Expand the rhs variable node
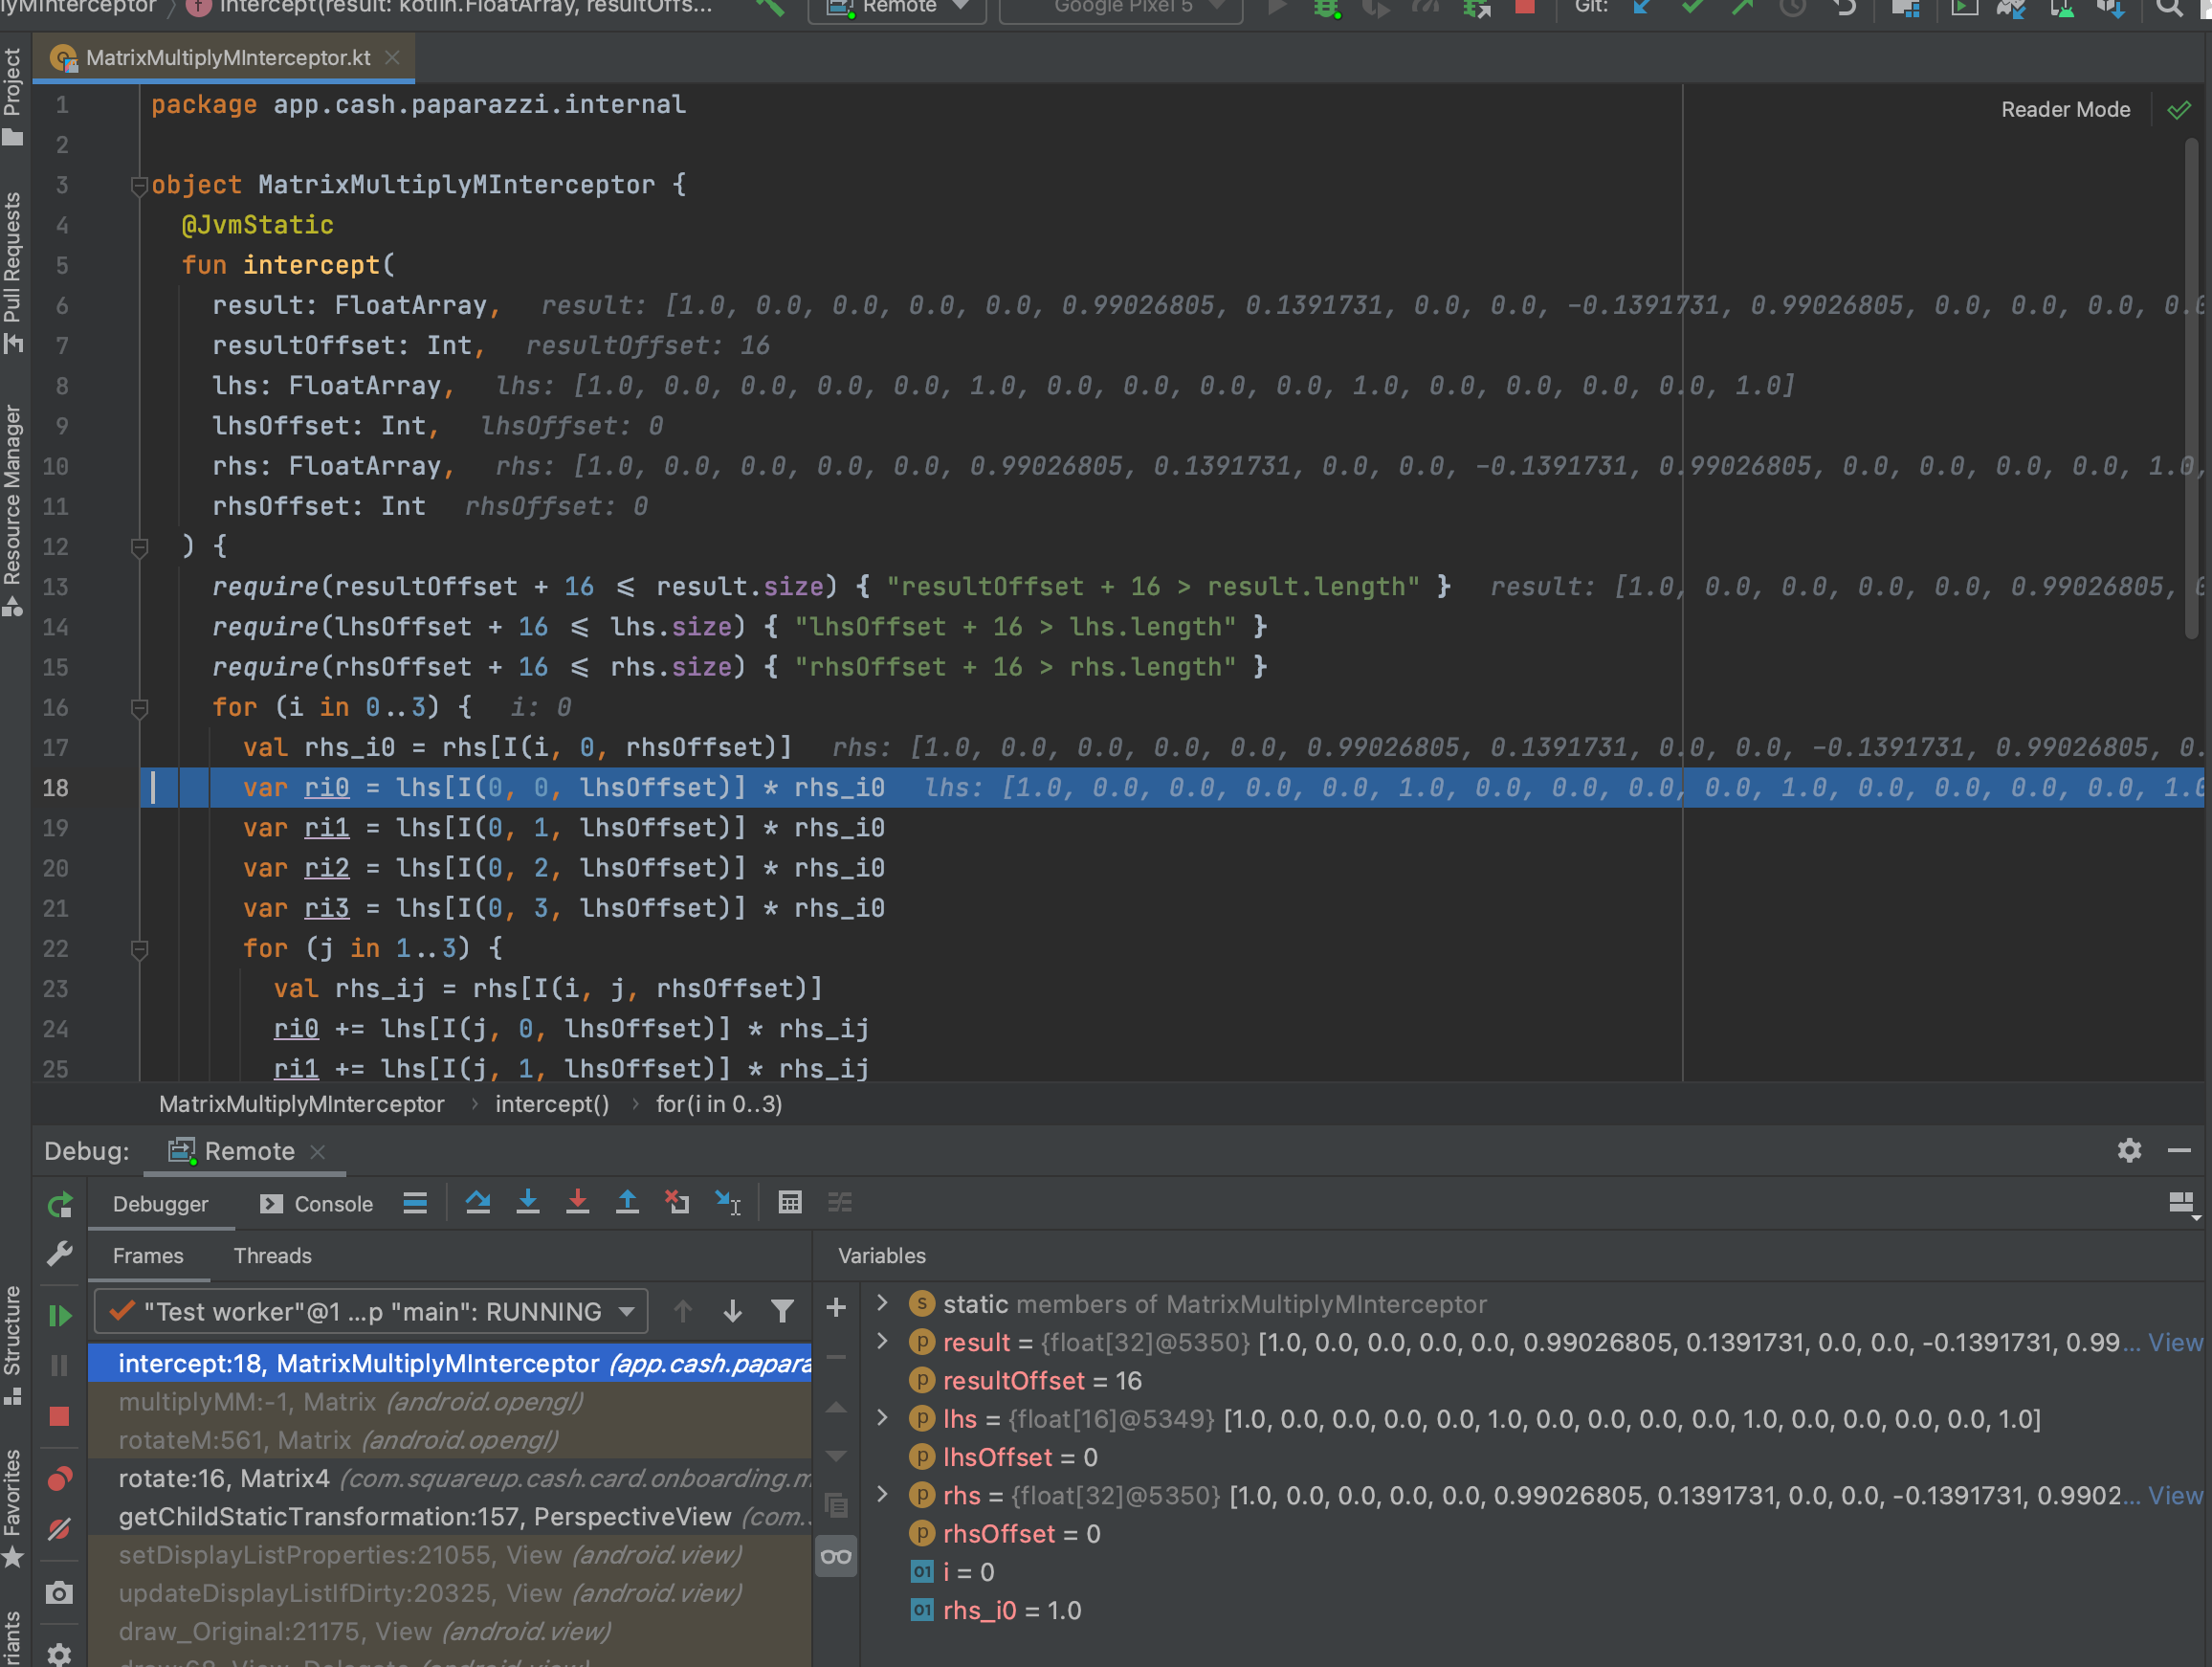2212x1667 pixels. [x=881, y=1495]
